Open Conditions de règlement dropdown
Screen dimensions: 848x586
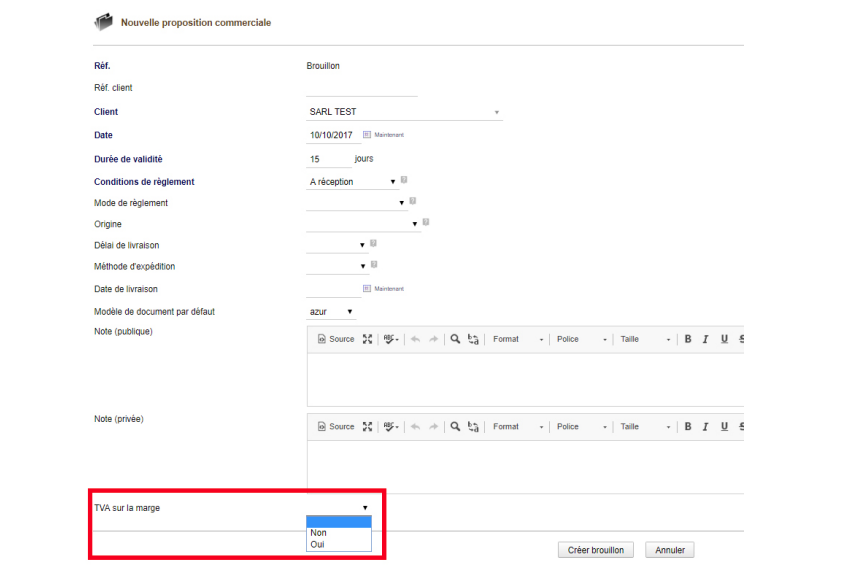point(353,182)
